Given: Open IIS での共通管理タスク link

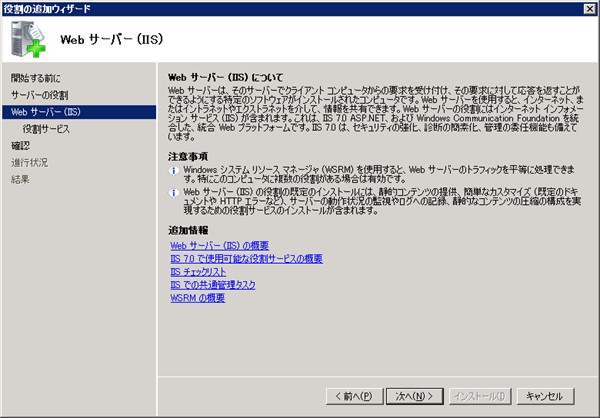Looking at the screenshot, I should pyautogui.click(x=213, y=285).
